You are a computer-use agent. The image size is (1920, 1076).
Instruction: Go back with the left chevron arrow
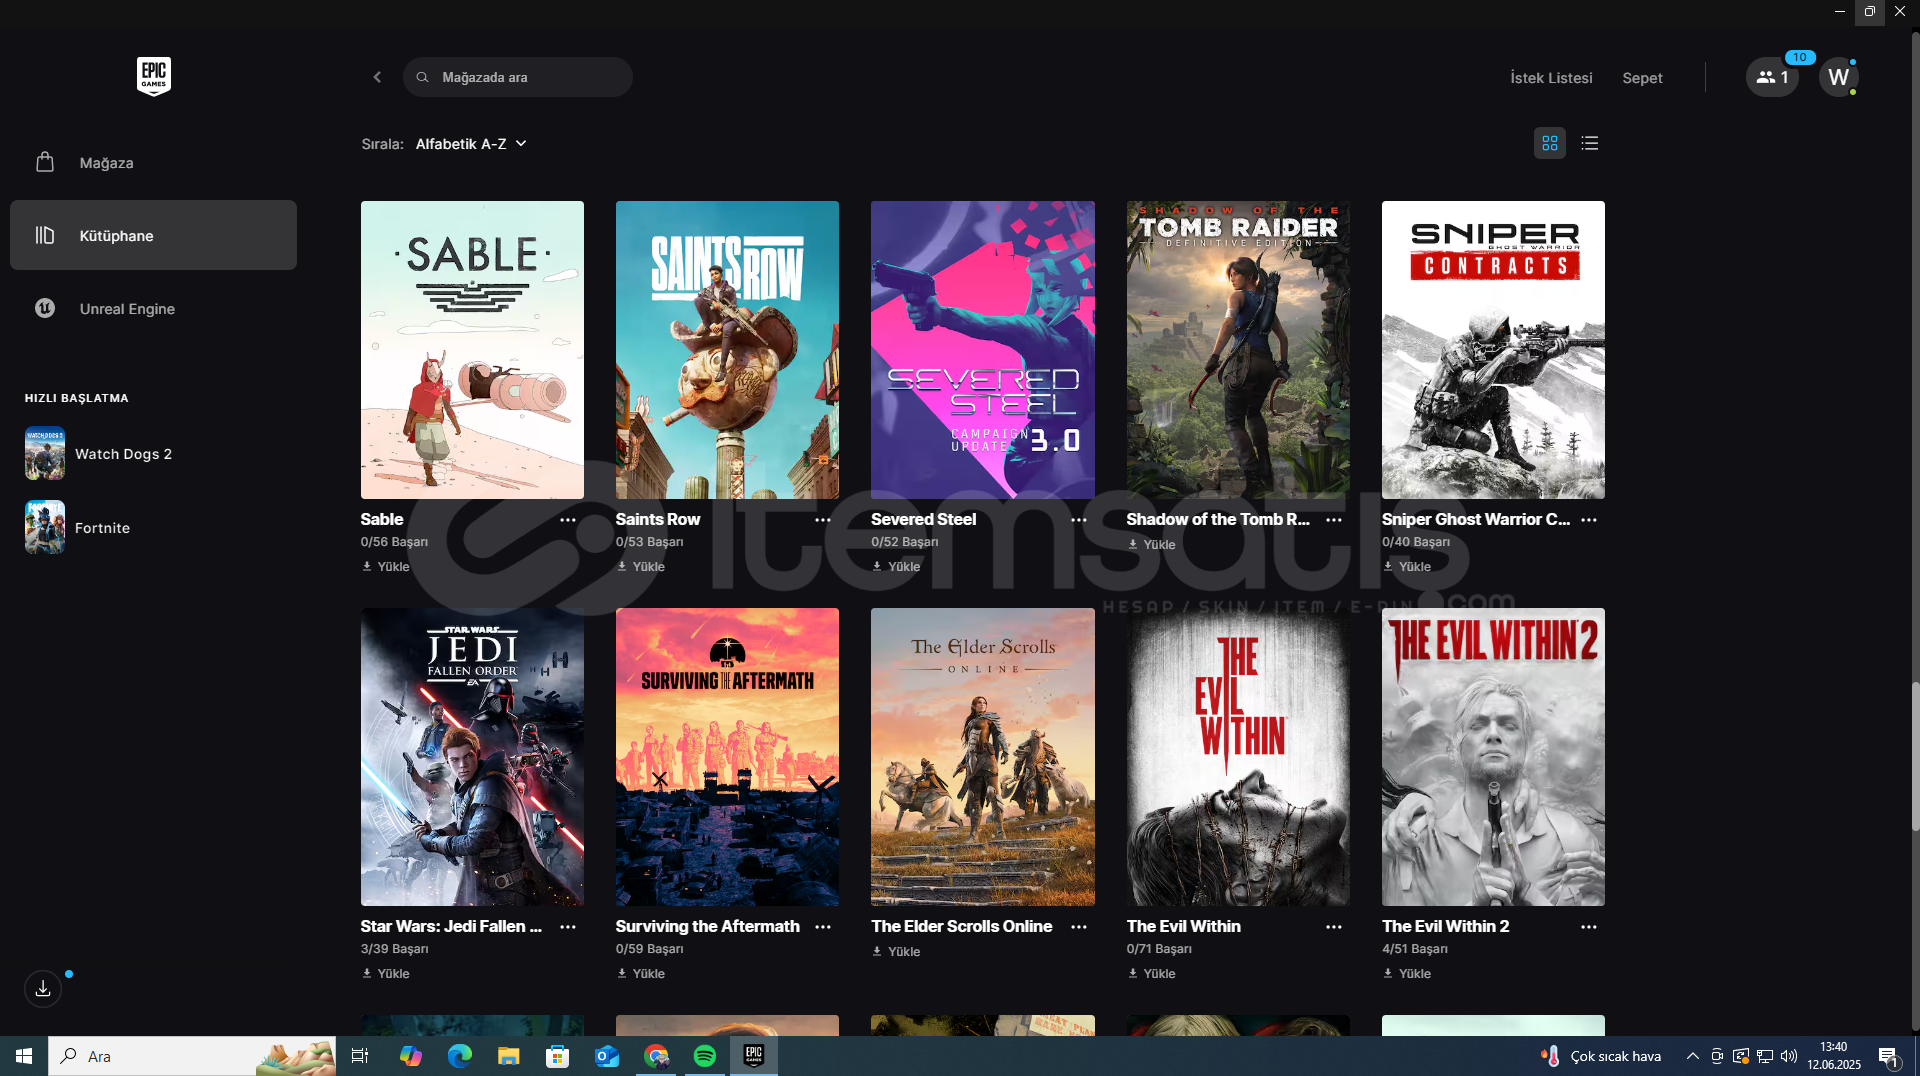coord(377,77)
